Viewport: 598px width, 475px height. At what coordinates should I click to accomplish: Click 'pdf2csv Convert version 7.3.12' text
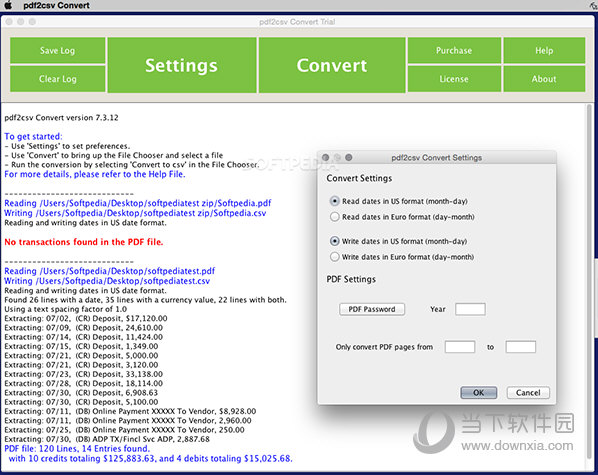click(x=61, y=118)
